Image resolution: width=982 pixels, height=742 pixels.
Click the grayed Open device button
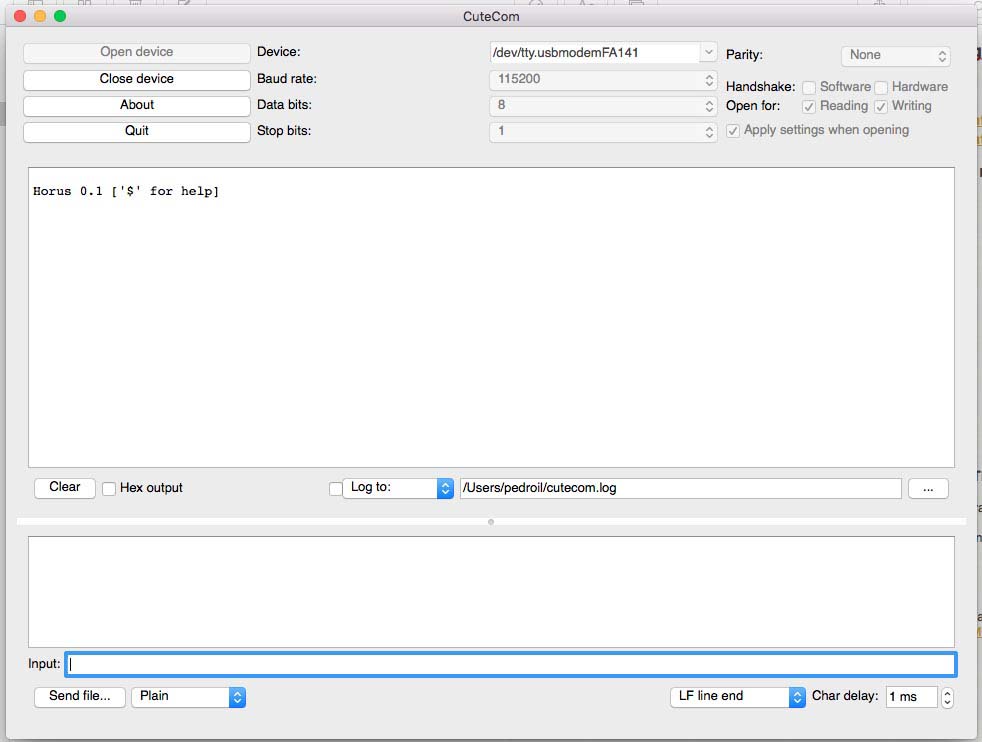137,53
